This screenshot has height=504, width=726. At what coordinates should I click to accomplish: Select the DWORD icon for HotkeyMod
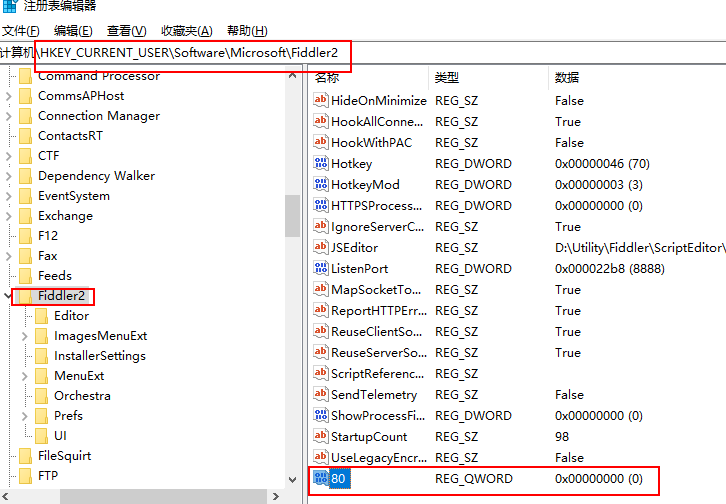tap(320, 184)
